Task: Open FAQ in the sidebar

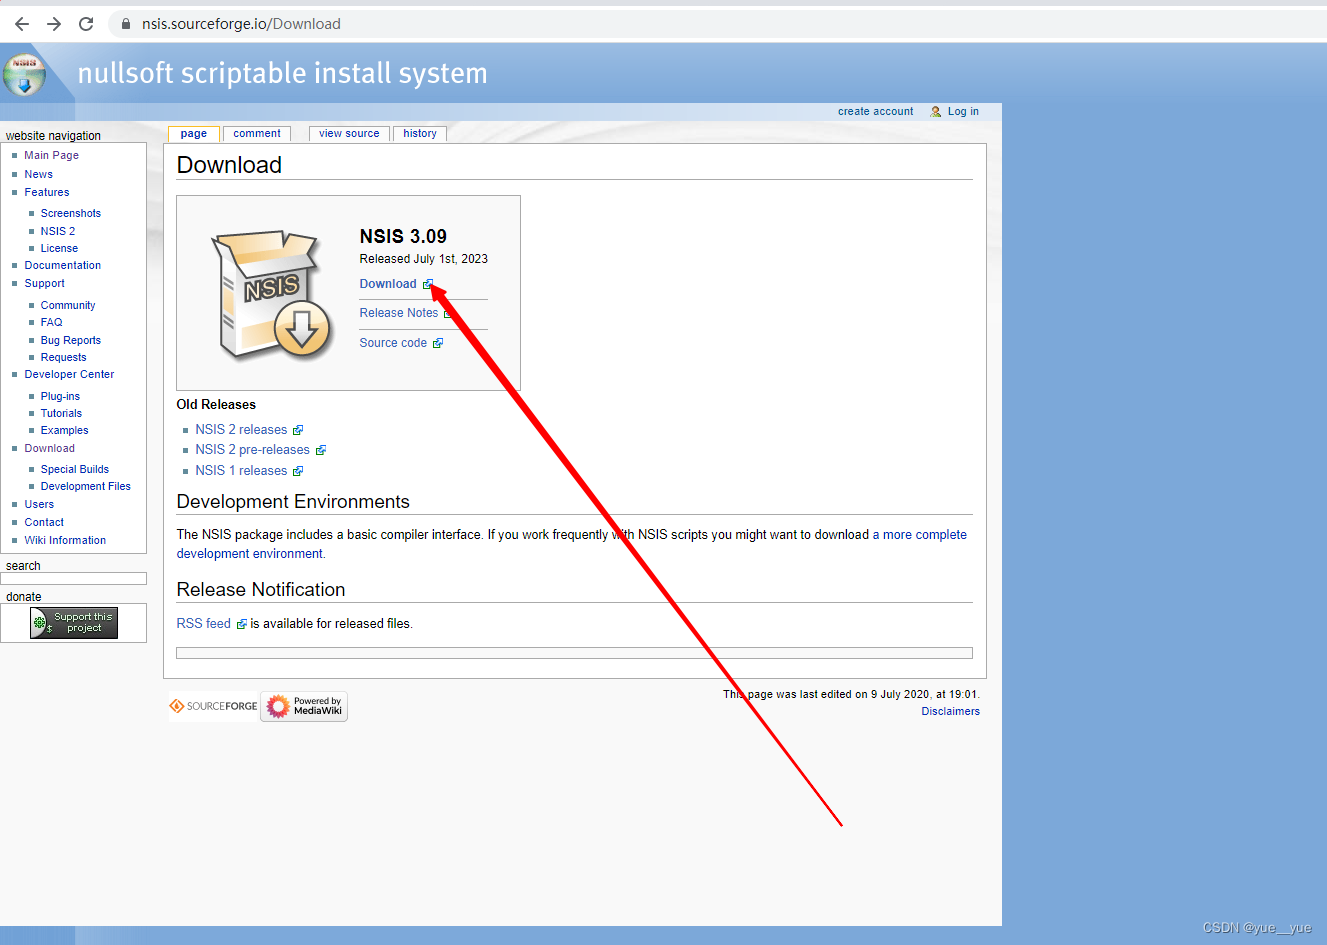Action: tap(52, 323)
